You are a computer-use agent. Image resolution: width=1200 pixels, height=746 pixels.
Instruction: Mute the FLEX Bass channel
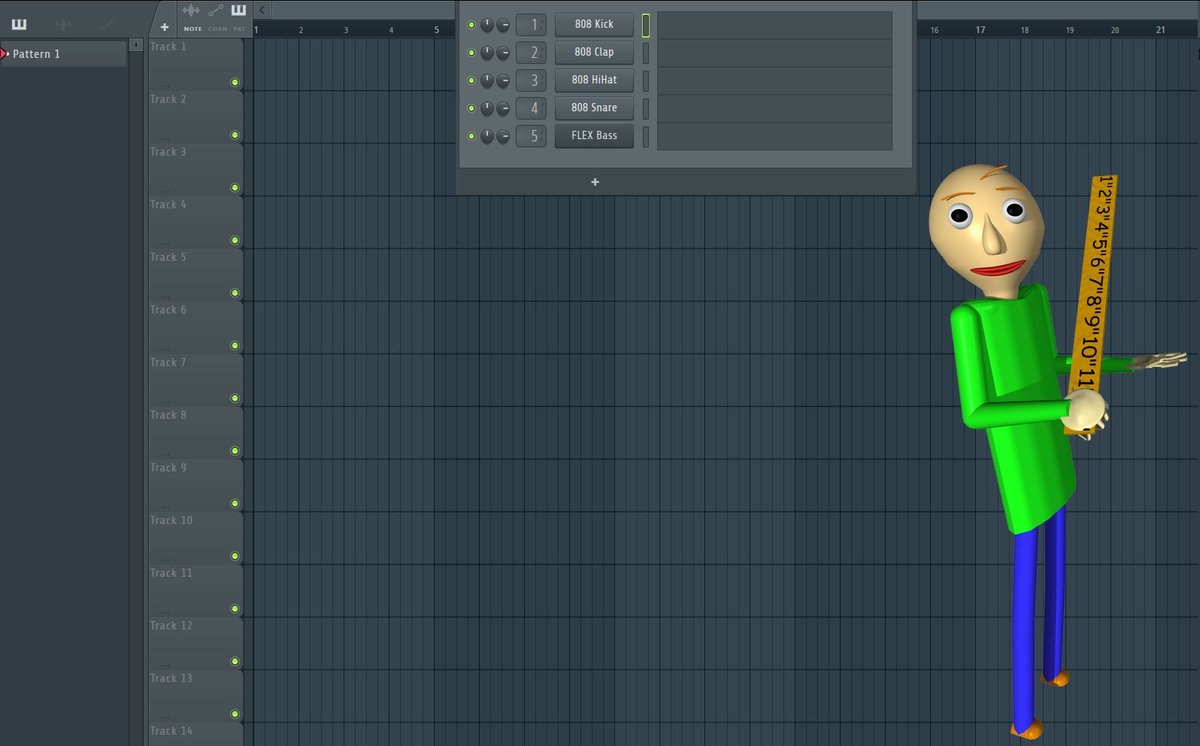[x=471, y=136]
